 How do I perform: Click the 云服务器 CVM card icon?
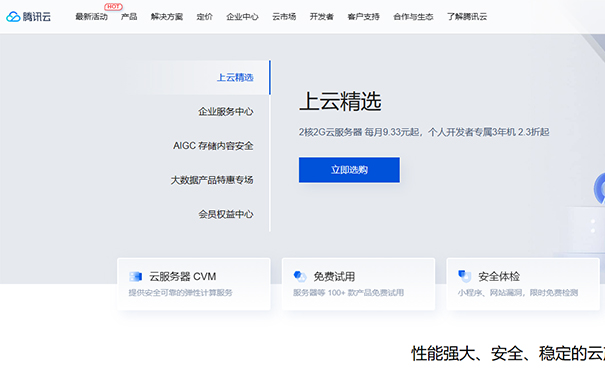(135, 277)
